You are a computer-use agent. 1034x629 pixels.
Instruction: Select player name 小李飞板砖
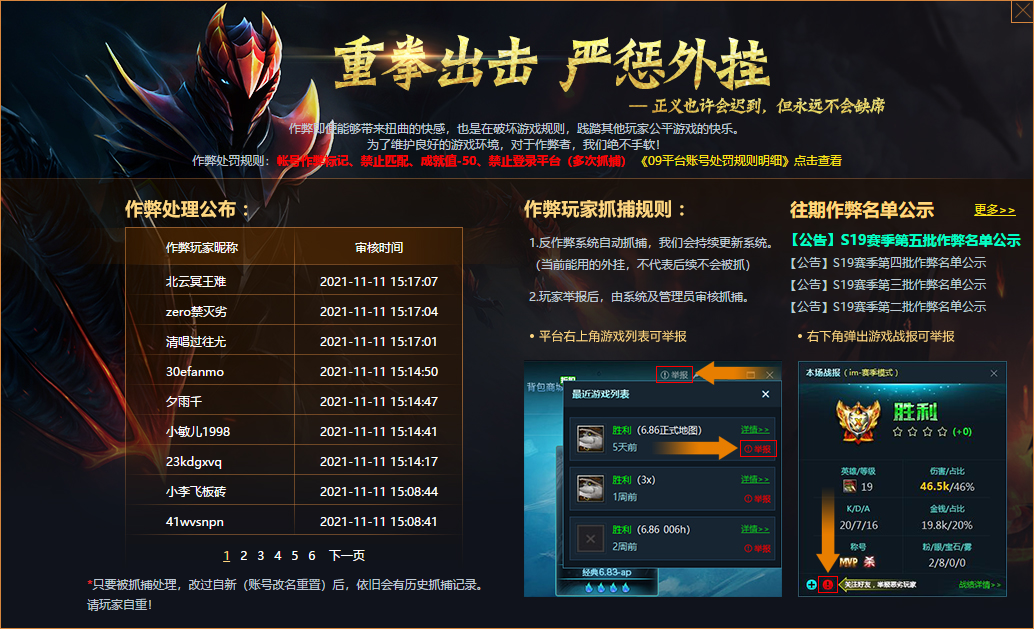pos(196,491)
